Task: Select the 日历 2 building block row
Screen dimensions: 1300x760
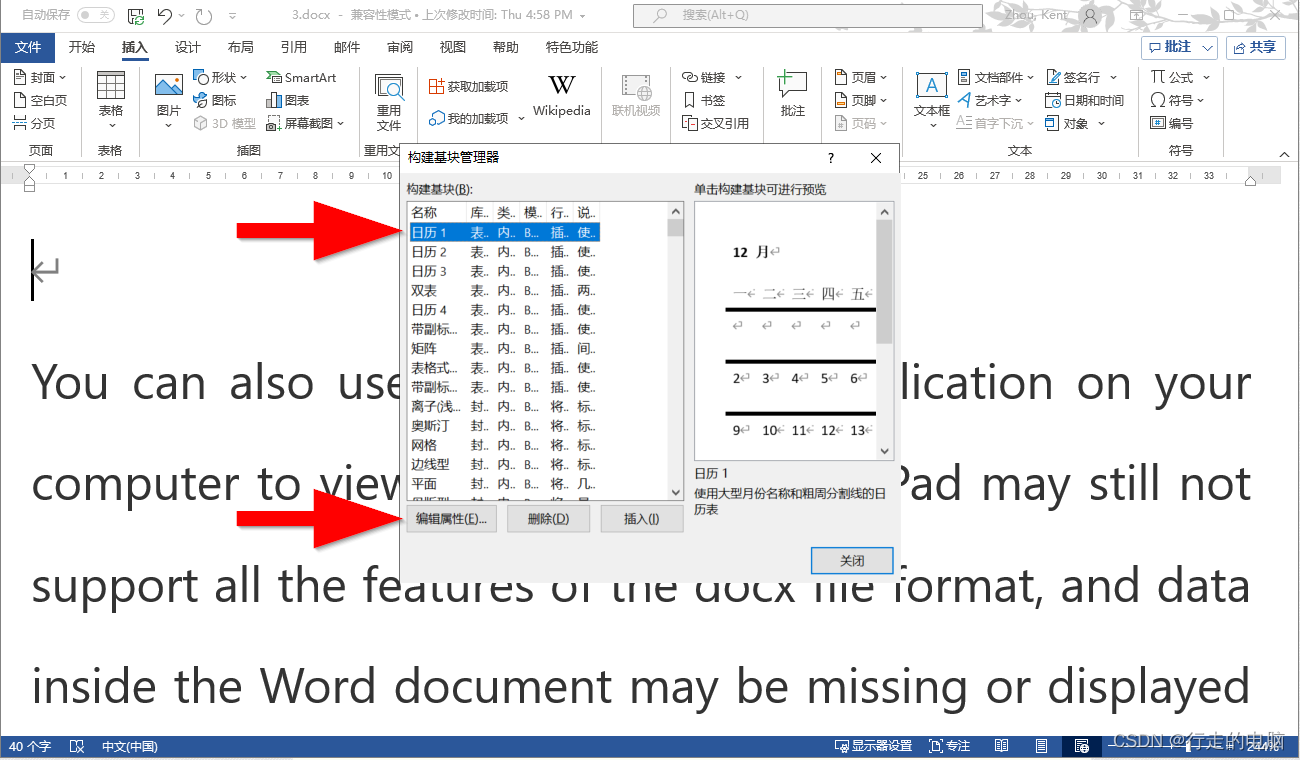Action: [x=504, y=252]
